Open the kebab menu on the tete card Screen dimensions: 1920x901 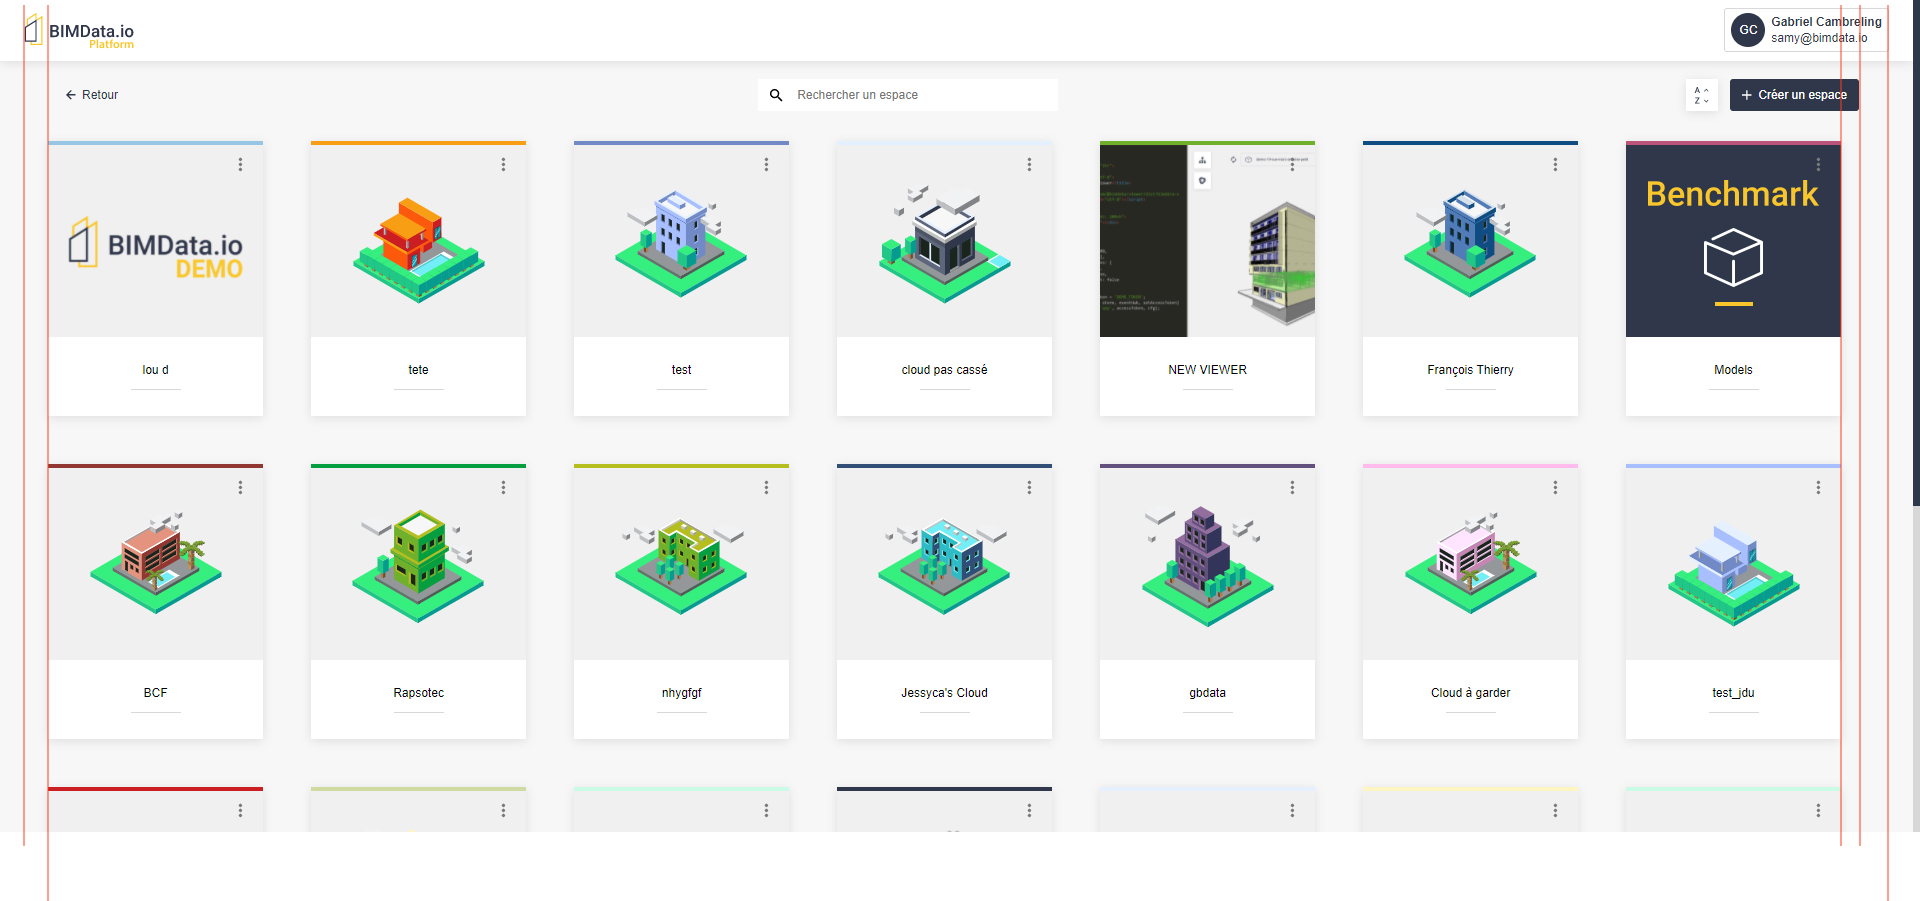(x=503, y=164)
